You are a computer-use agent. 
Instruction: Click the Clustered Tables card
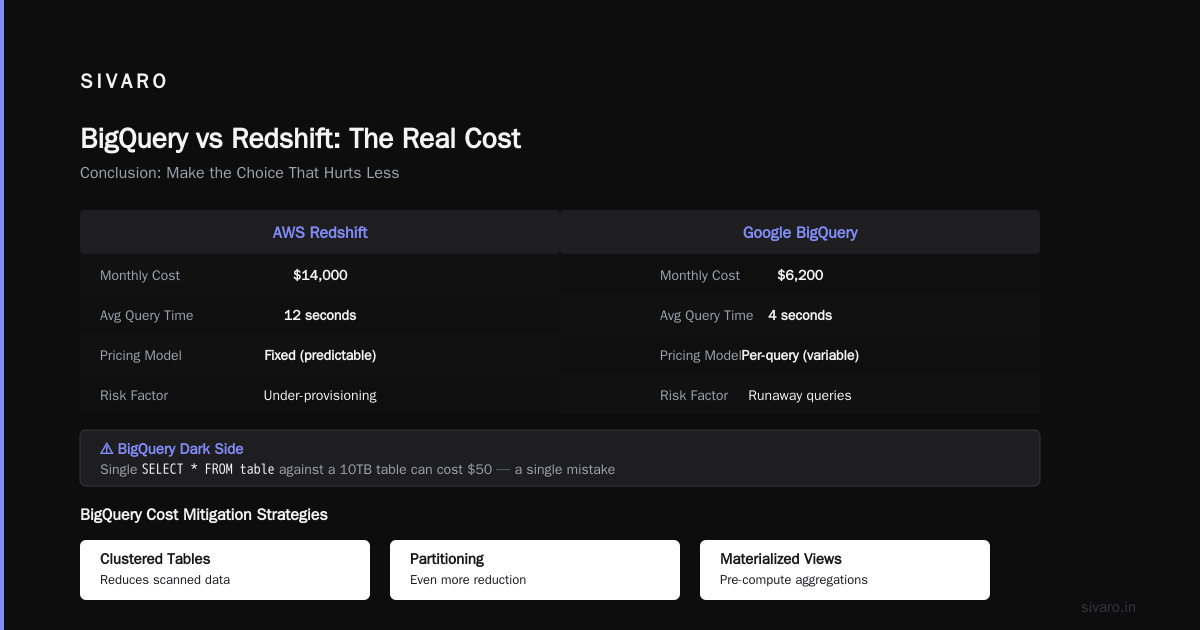[225, 570]
